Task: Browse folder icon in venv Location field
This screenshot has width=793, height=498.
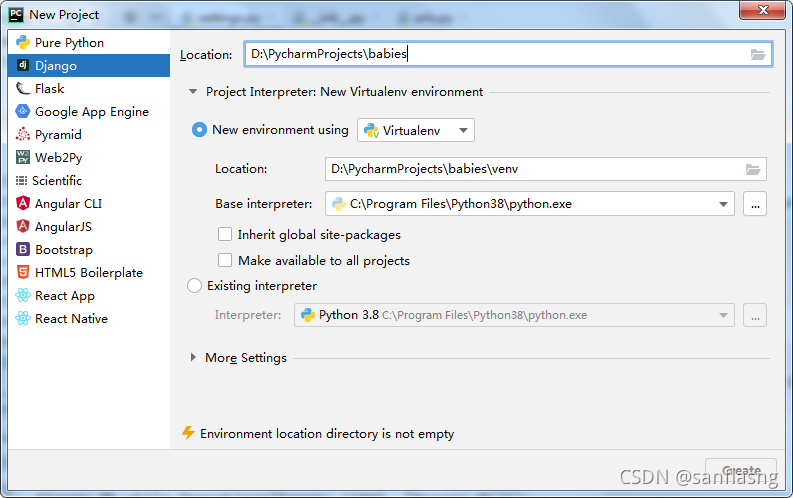Action: pos(753,169)
